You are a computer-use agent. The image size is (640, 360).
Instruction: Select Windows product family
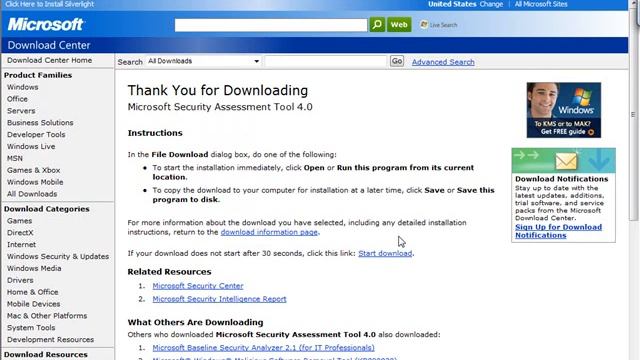(22, 87)
